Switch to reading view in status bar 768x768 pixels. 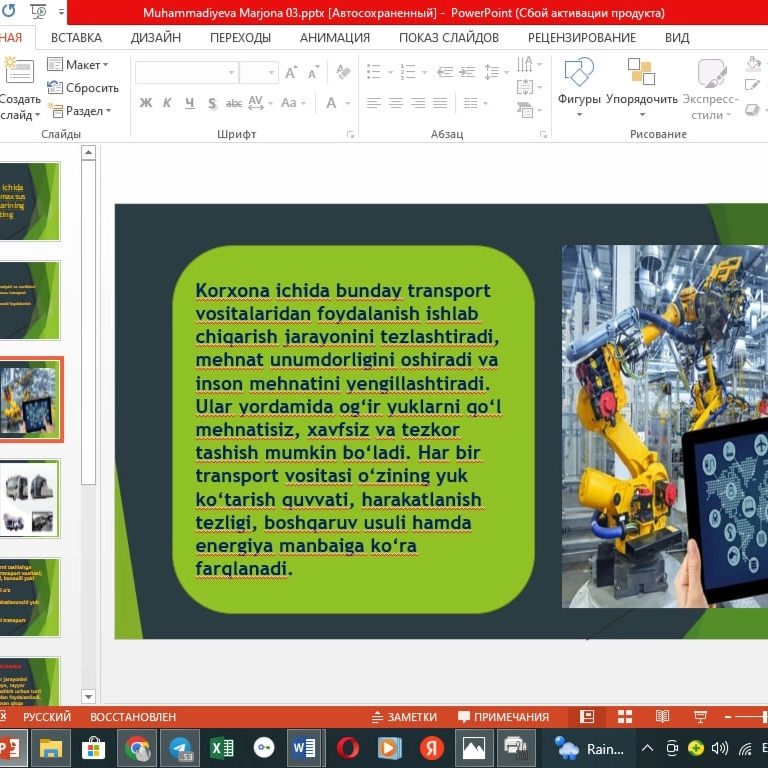tap(662, 717)
